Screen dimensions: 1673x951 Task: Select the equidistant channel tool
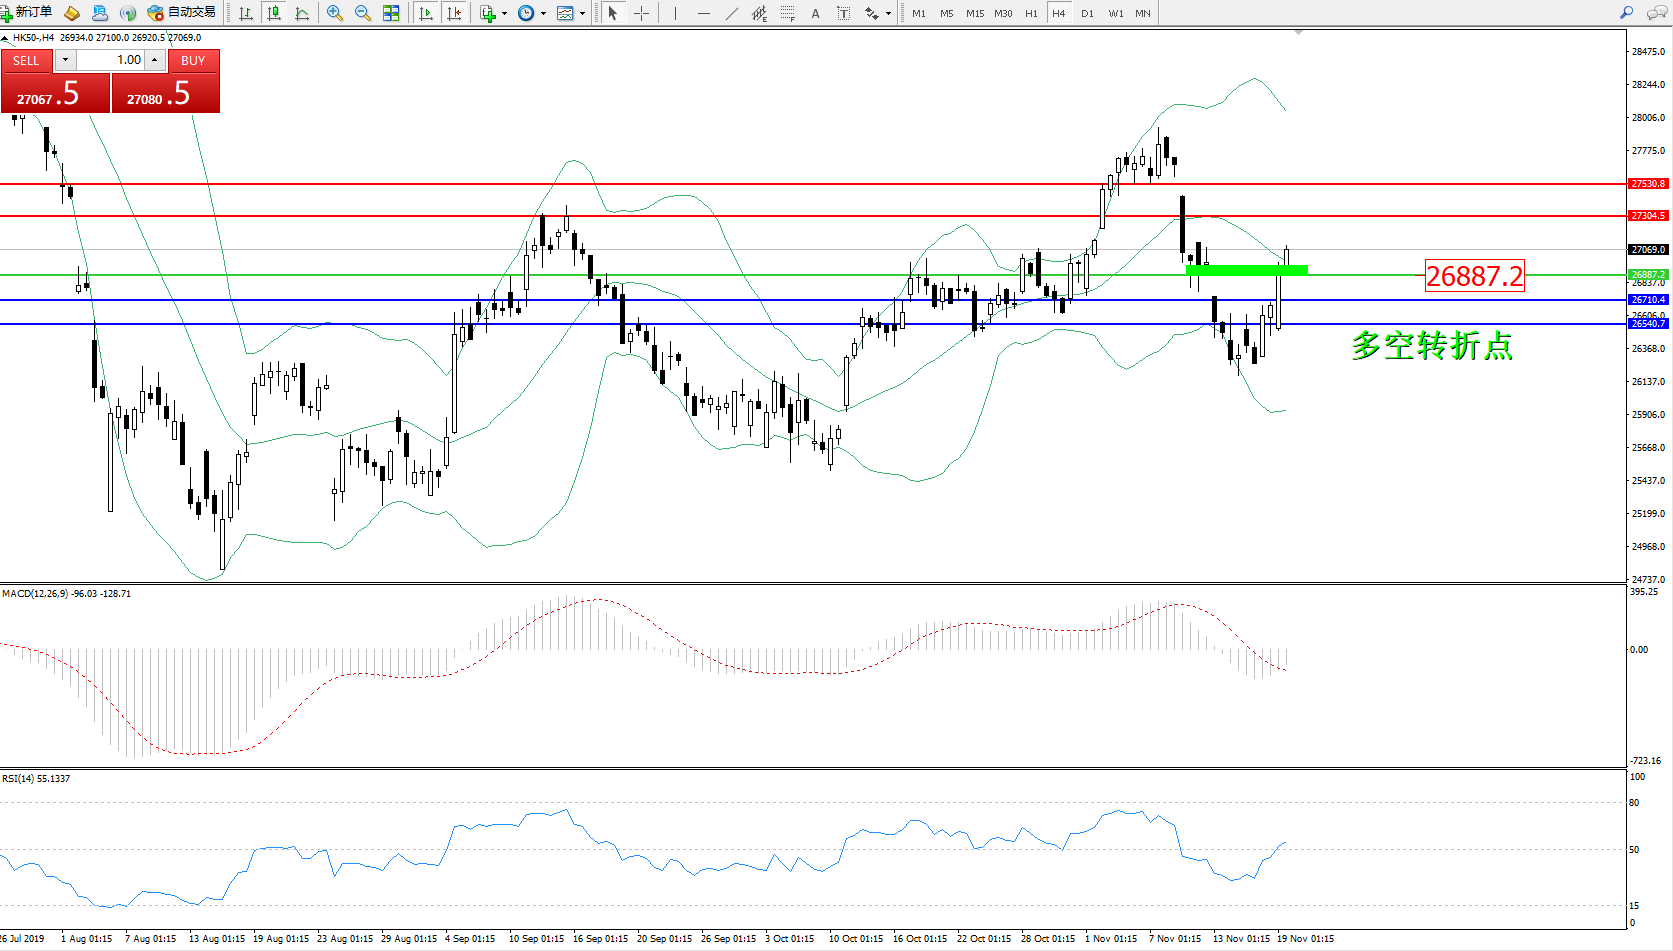coord(759,13)
